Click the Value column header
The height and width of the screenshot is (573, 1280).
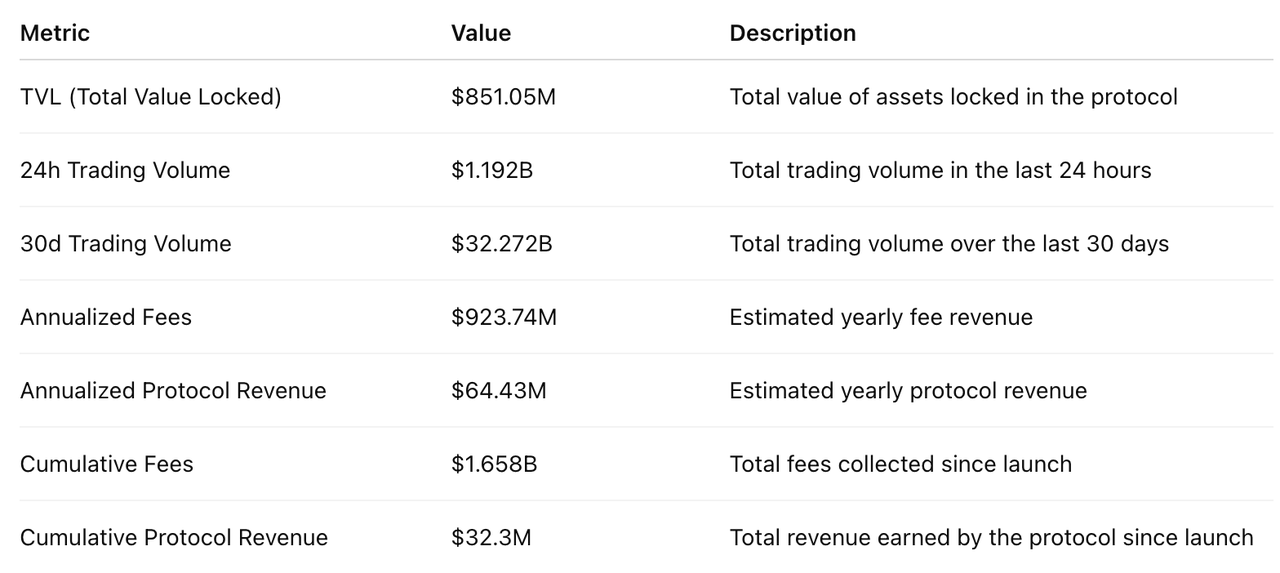click(481, 33)
